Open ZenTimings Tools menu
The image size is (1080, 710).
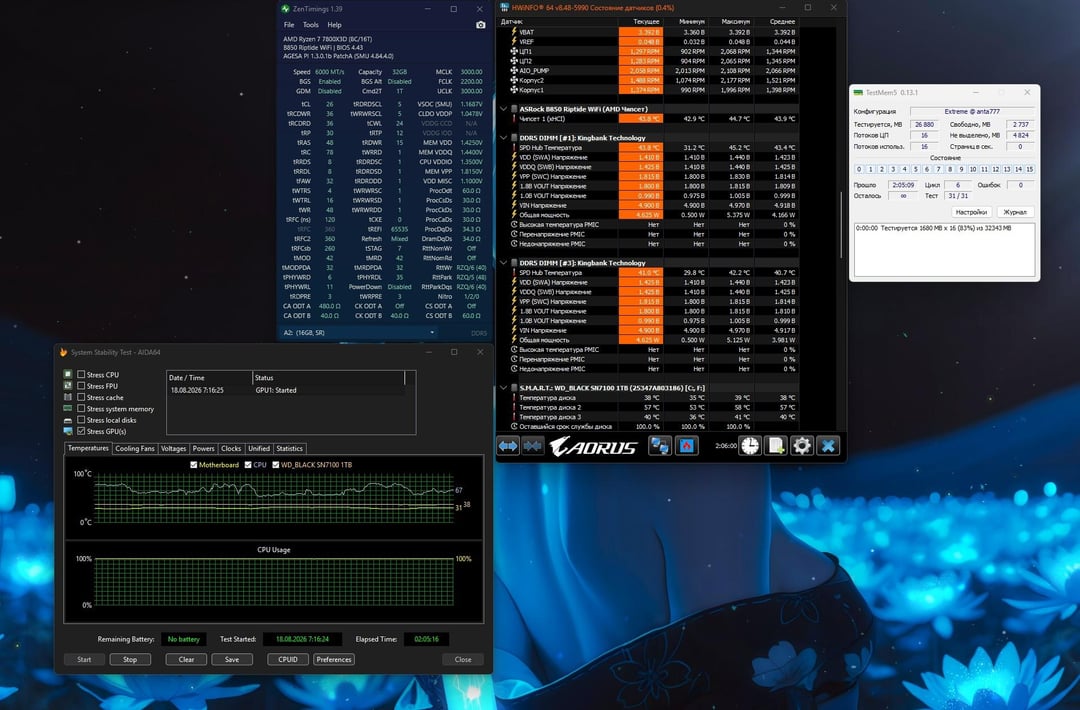point(311,25)
